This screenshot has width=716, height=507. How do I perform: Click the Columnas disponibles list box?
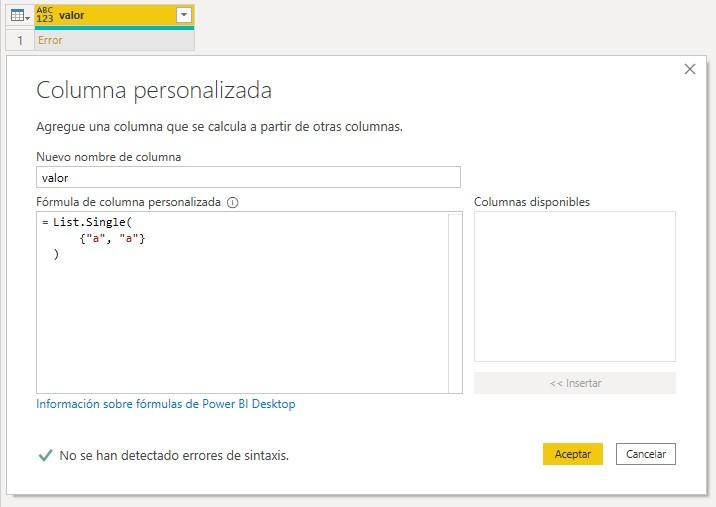pyautogui.click(x=574, y=286)
